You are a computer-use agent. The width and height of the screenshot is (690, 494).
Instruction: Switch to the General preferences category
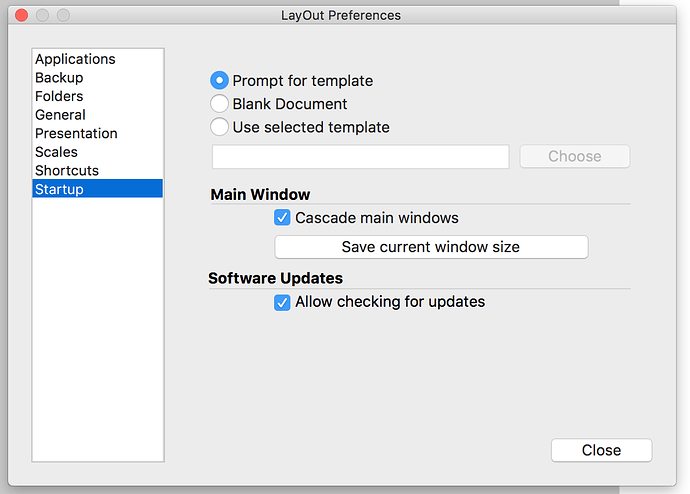(60, 115)
